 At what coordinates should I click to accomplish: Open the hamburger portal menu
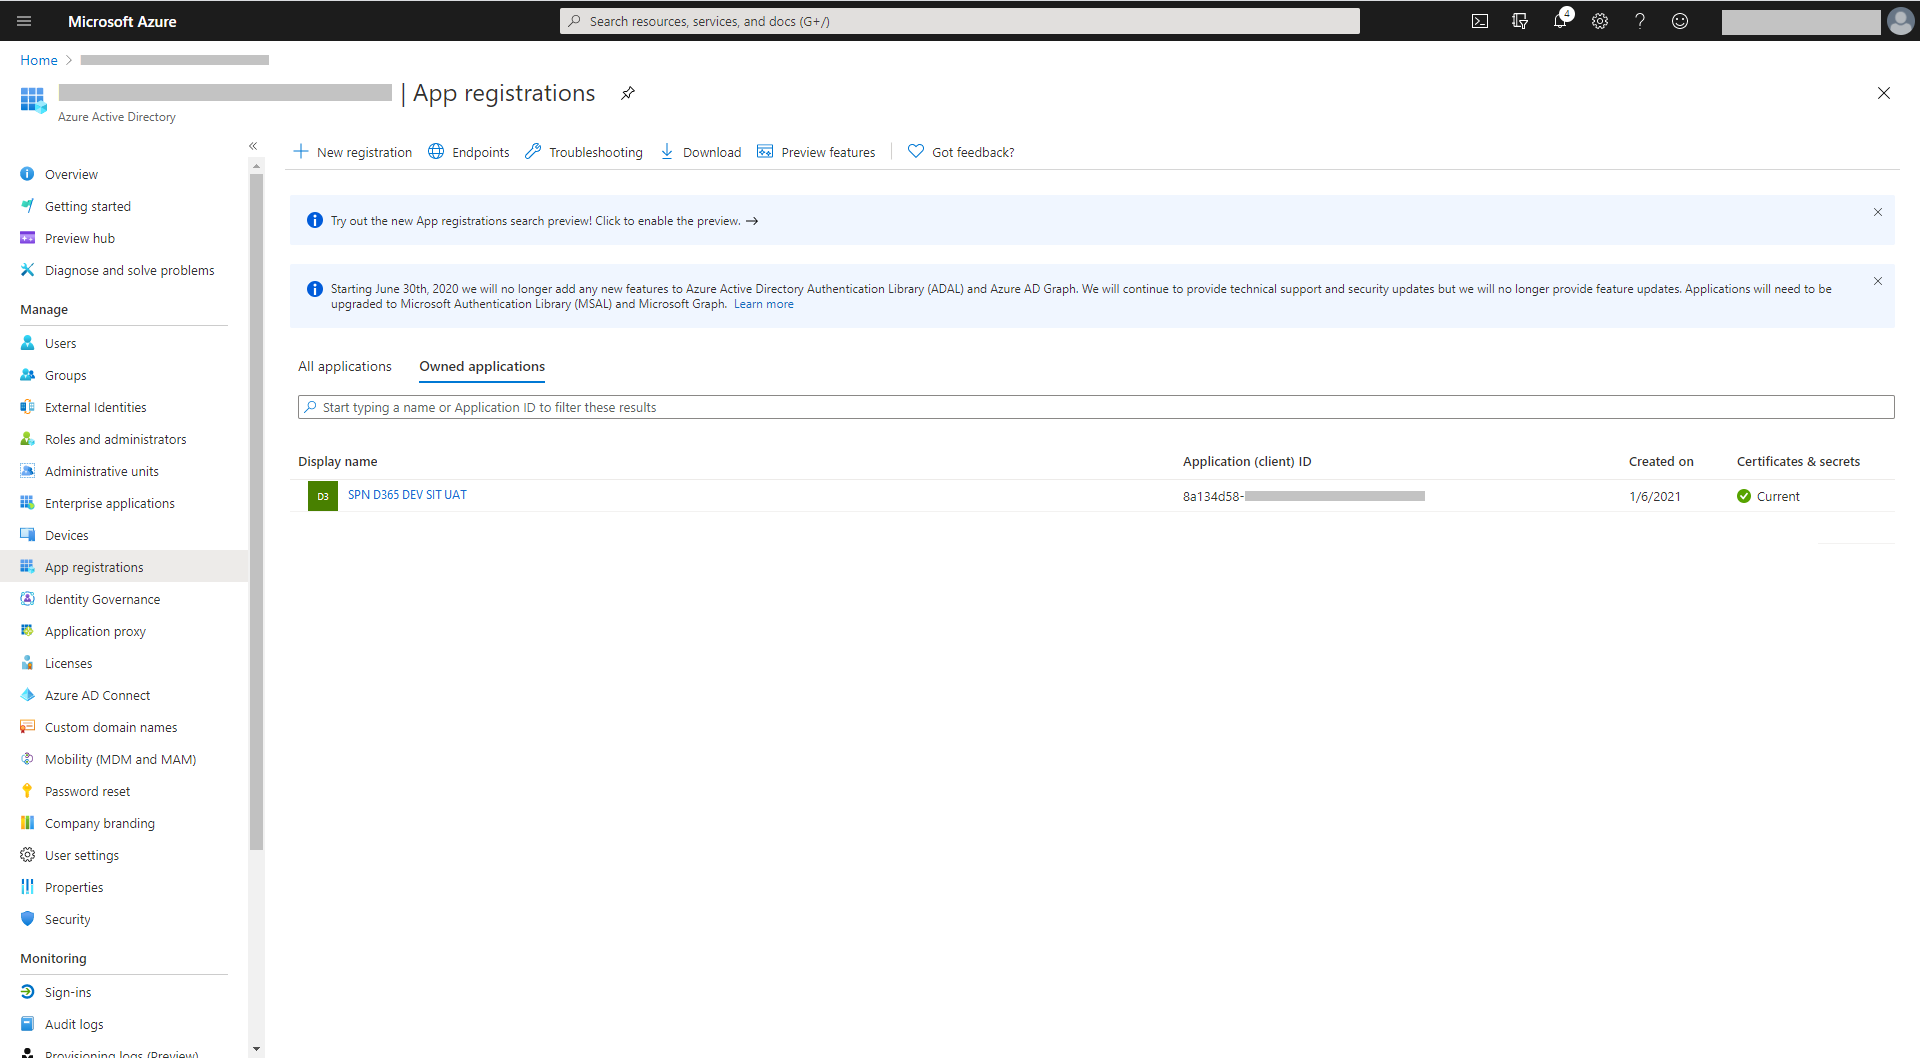pyautogui.click(x=24, y=21)
